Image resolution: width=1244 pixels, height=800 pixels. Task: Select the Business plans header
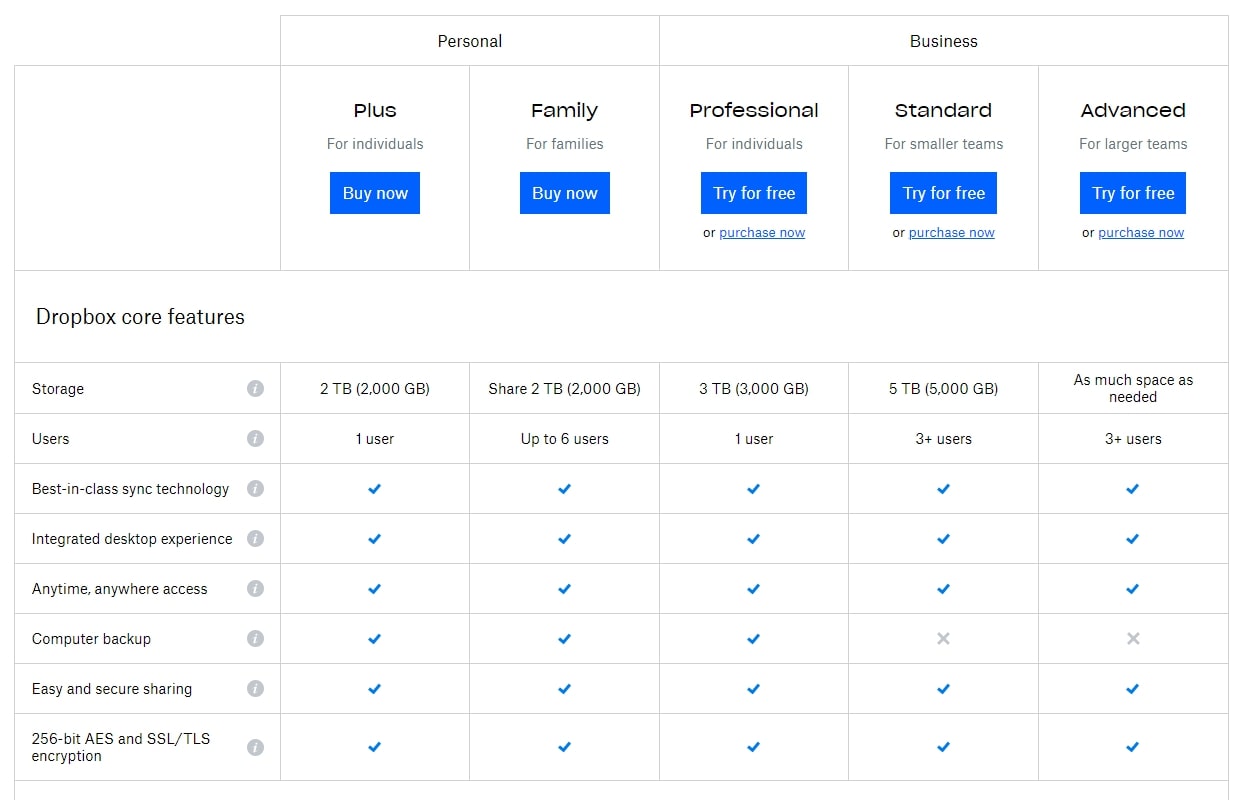(943, 41)
